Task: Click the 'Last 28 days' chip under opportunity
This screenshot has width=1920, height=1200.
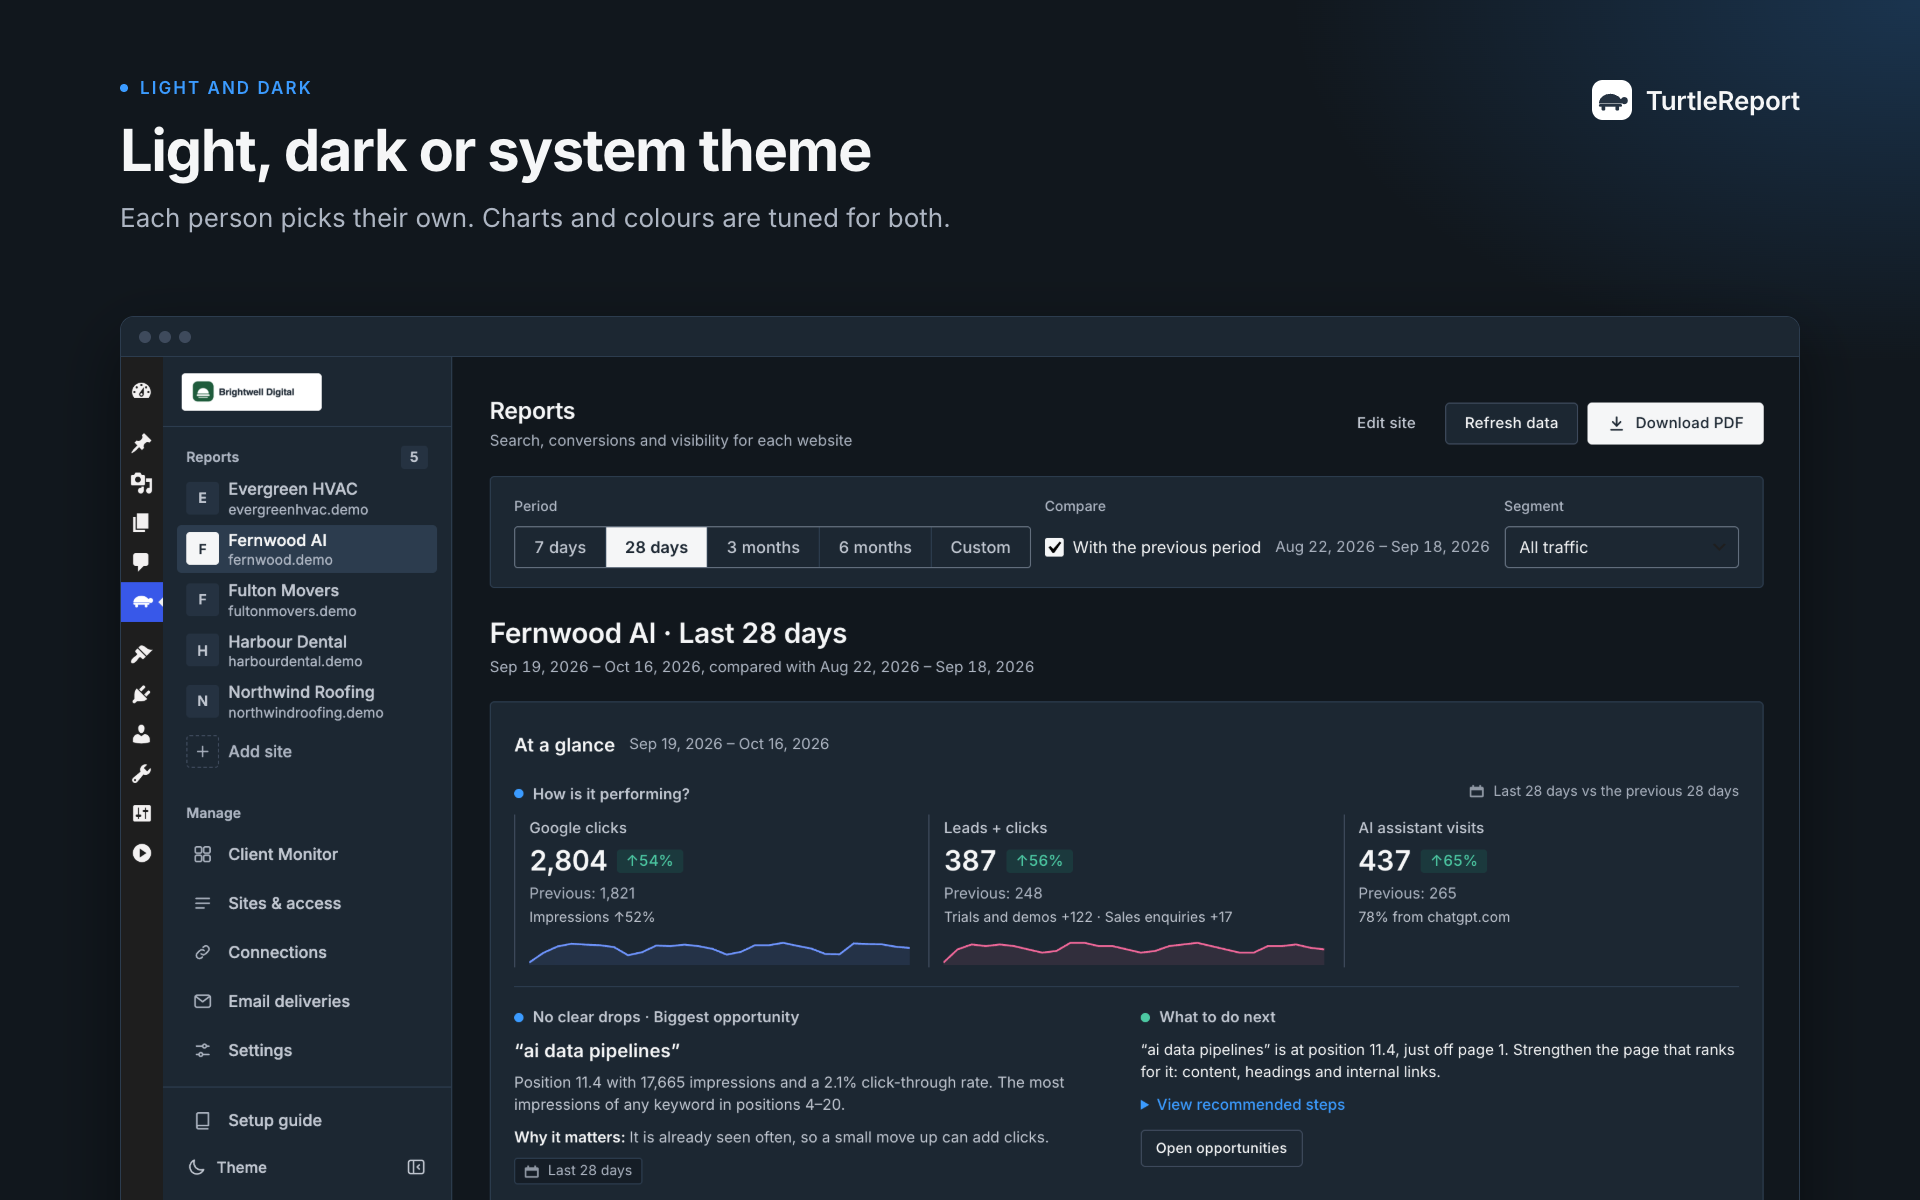Action: 578,1170
